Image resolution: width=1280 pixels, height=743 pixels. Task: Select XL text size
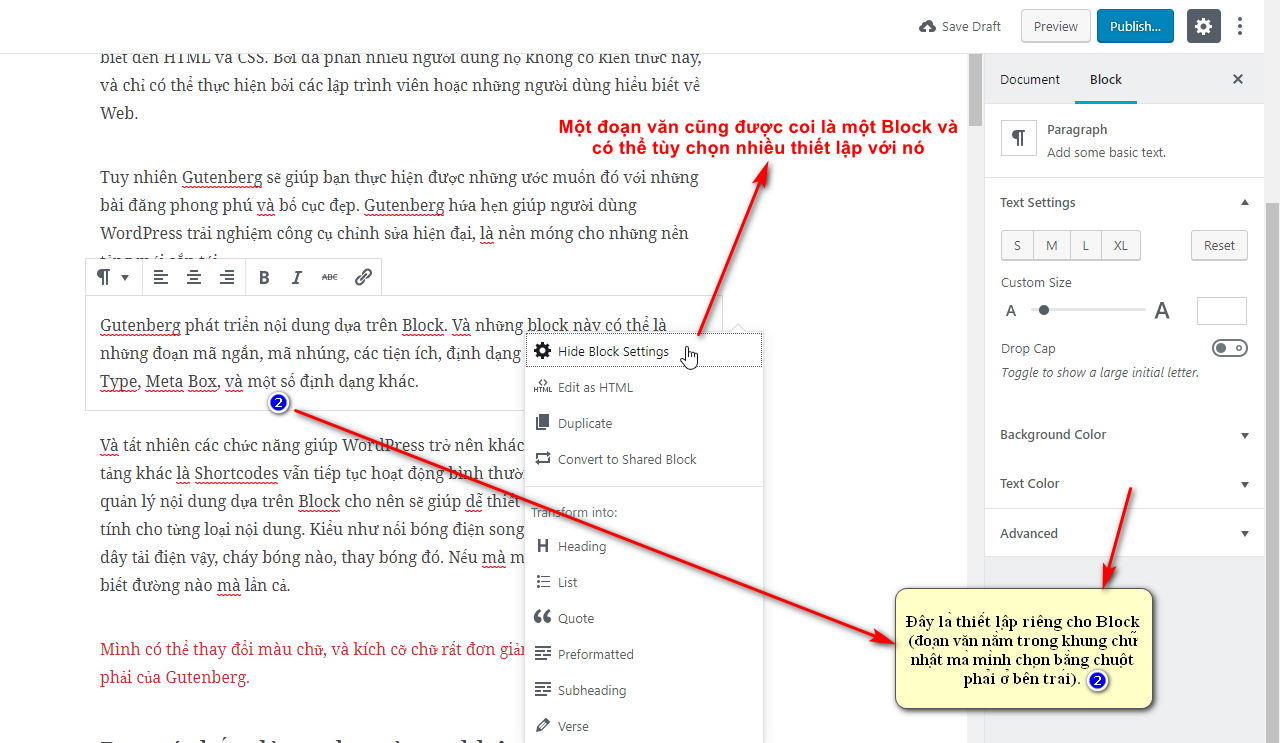pyautogui.click(x=1121, y=245)
